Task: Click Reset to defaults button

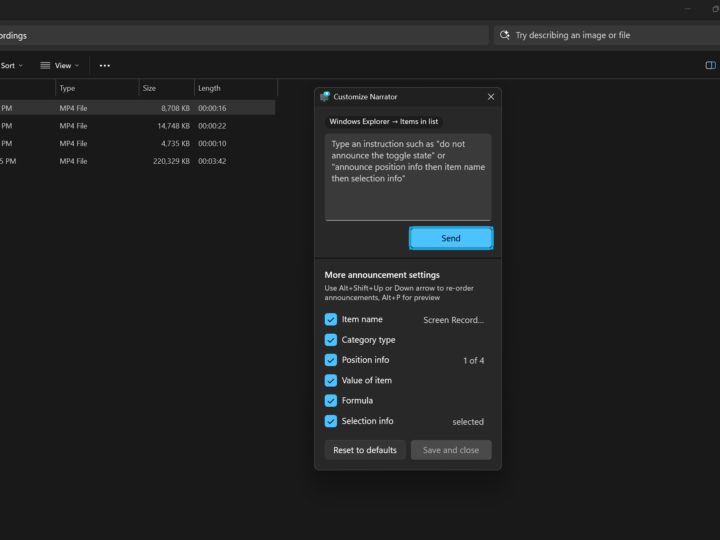Action: [365, 450]
